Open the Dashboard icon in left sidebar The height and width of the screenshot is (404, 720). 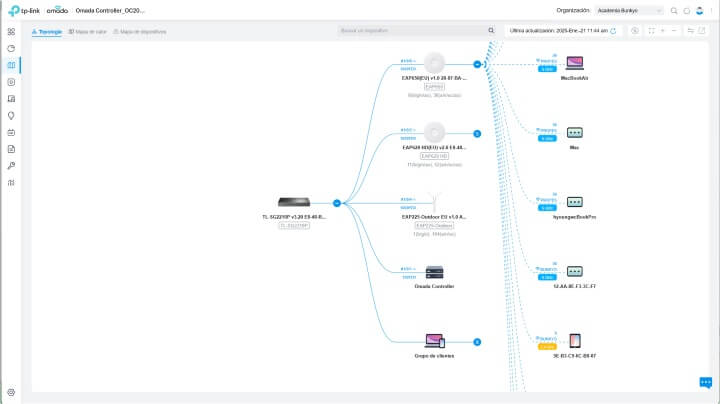pos(11,32)
